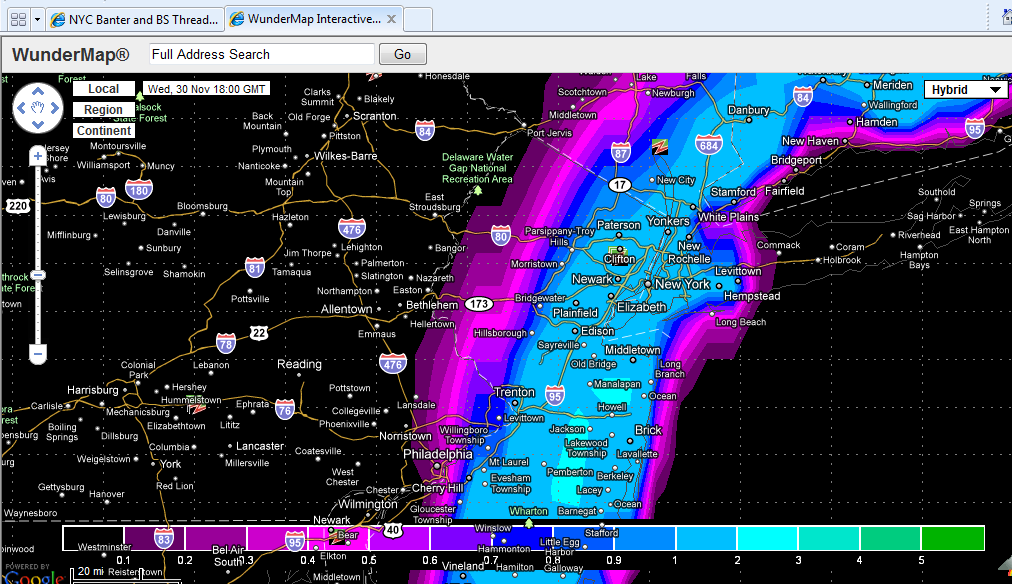
Task: Click the hand icon in pan control
Action: 37,108
